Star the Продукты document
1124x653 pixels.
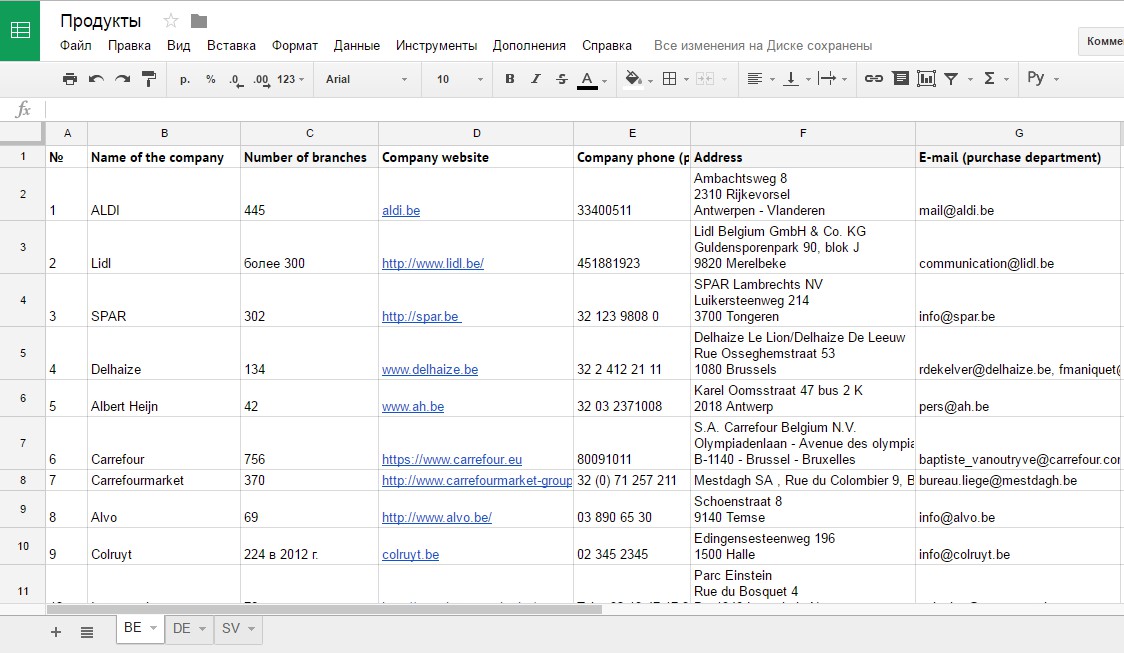[x=171, y=21]
